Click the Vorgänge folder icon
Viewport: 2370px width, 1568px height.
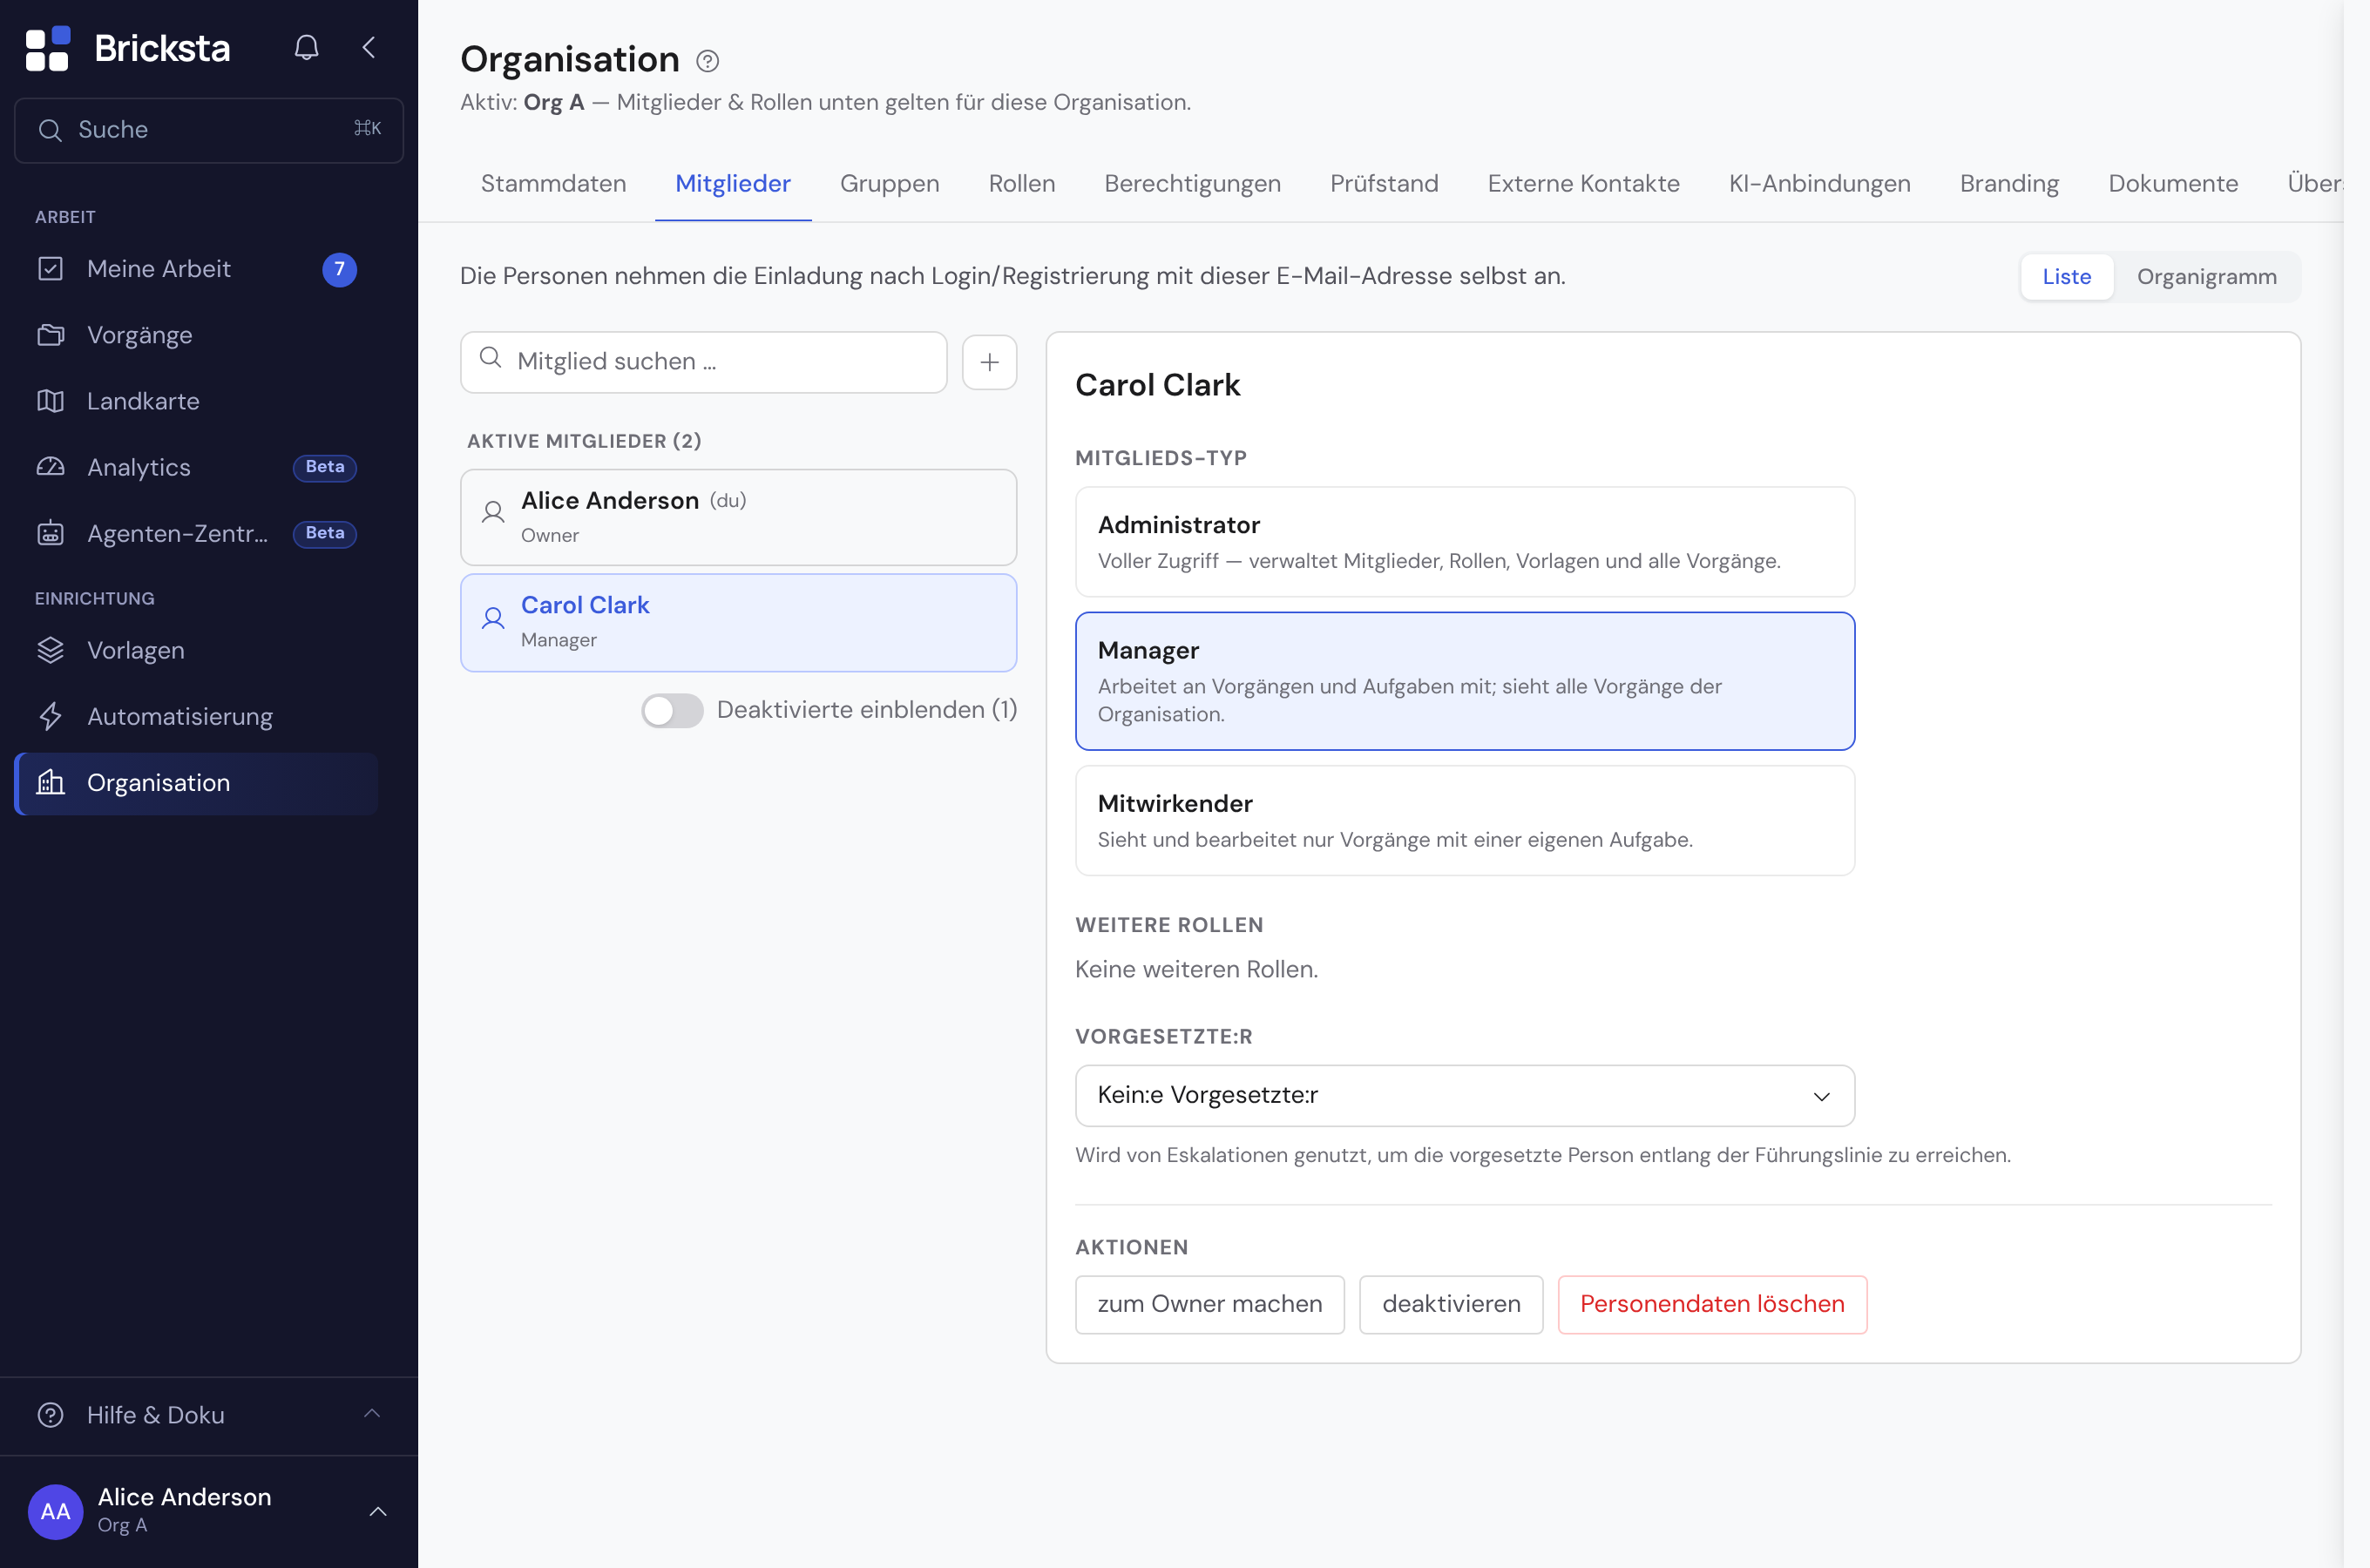(50, 335)
